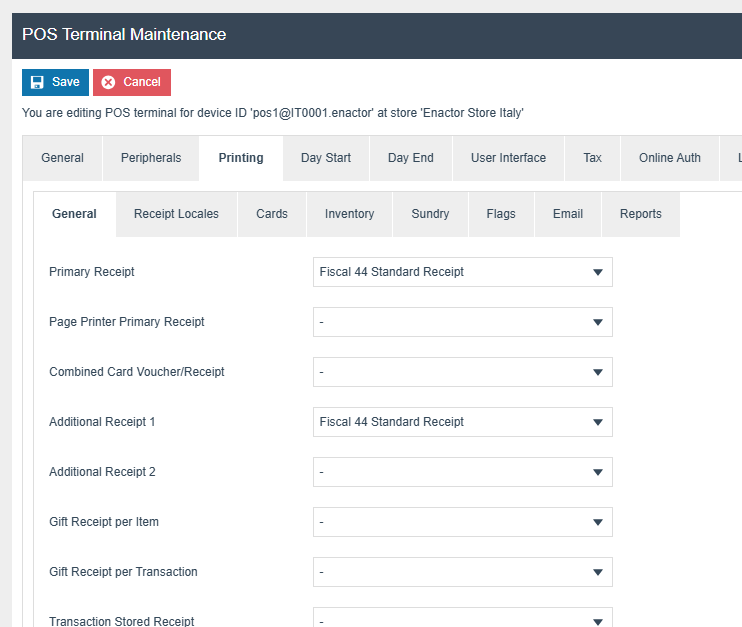The image size is (742, 627).
Task: Switch to the Flags sub-tab
Action: [x=501, y=214]
